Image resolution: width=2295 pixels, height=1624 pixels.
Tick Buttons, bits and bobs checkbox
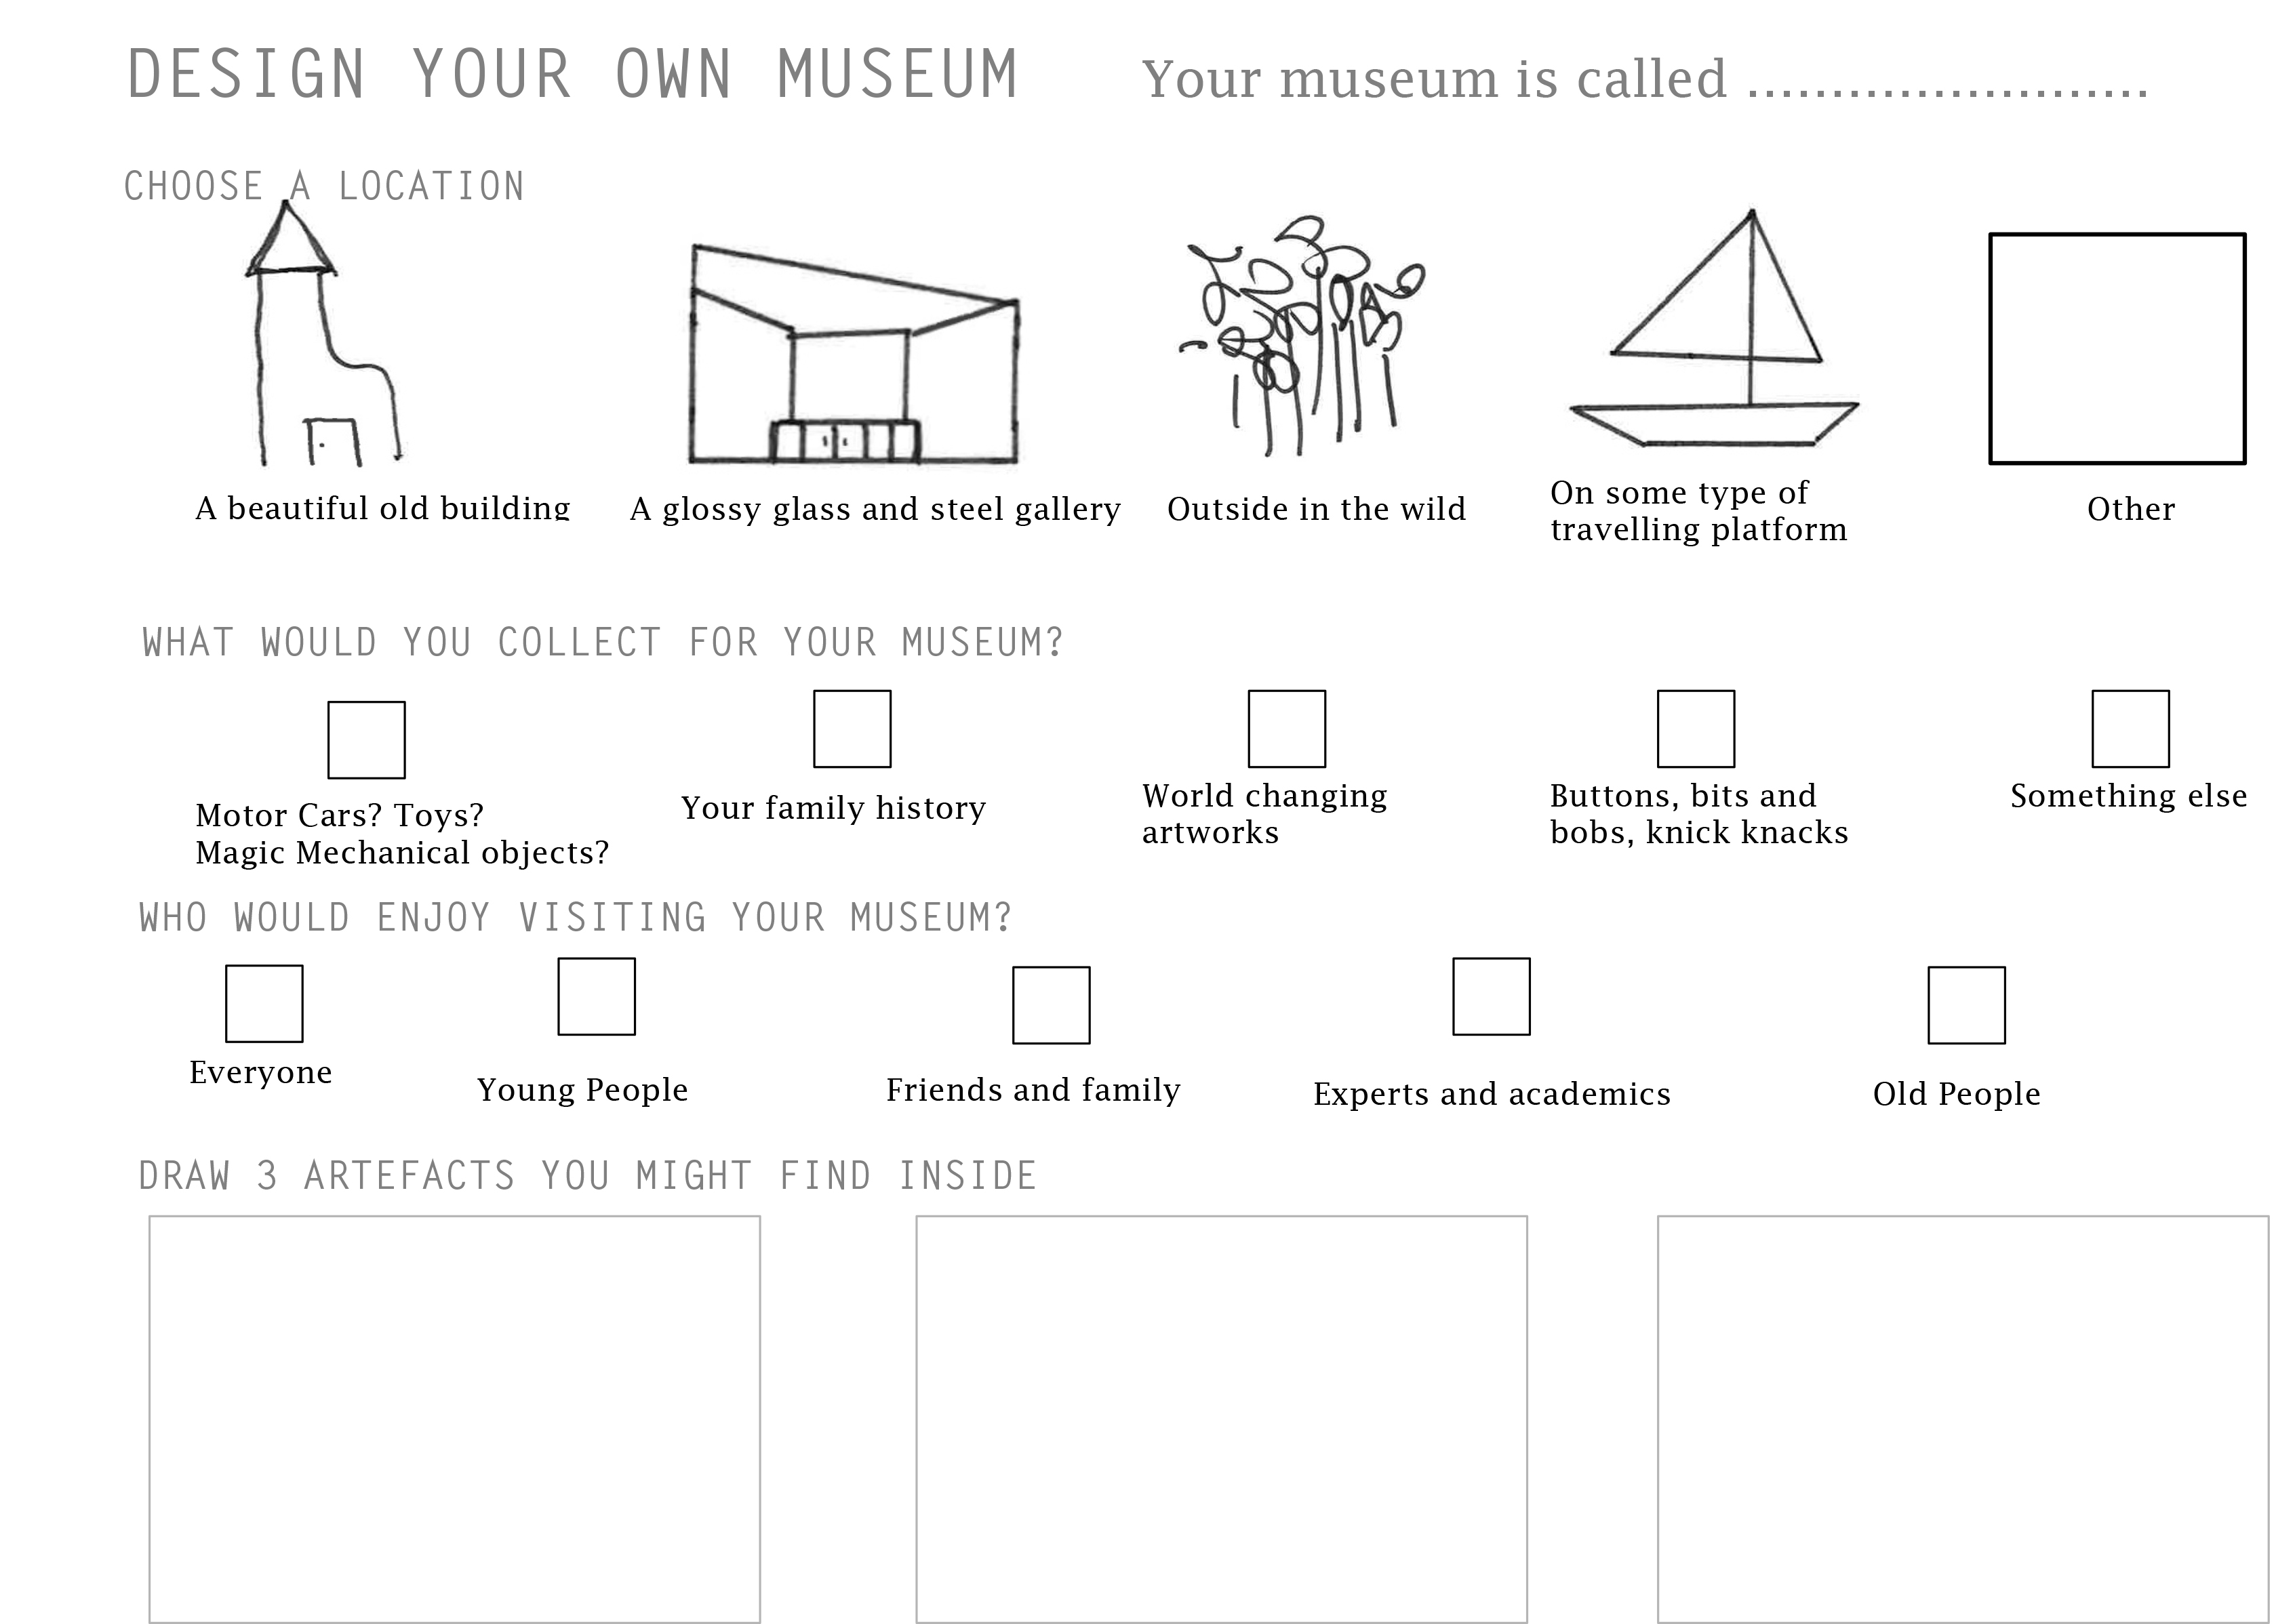[x=1696, y=729]
